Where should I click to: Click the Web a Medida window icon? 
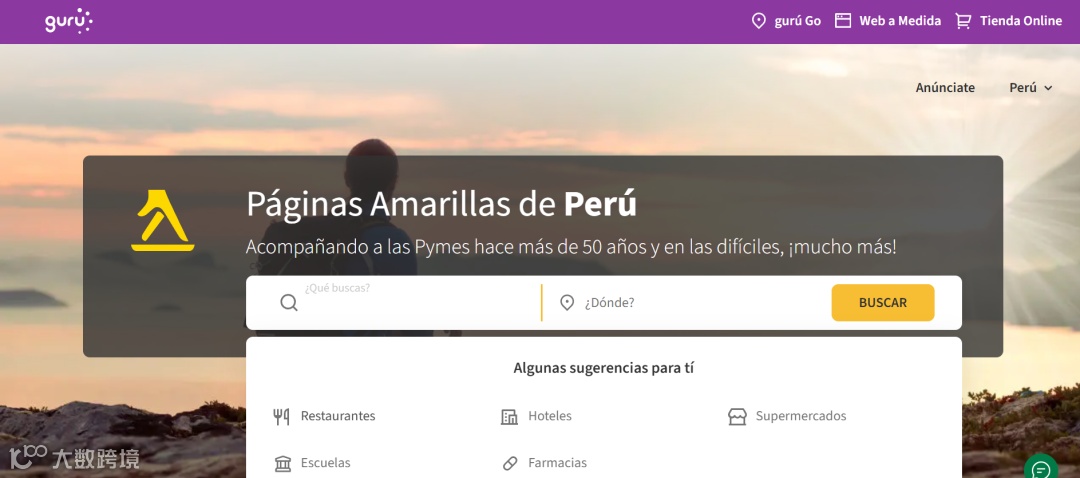coord(843,21)
